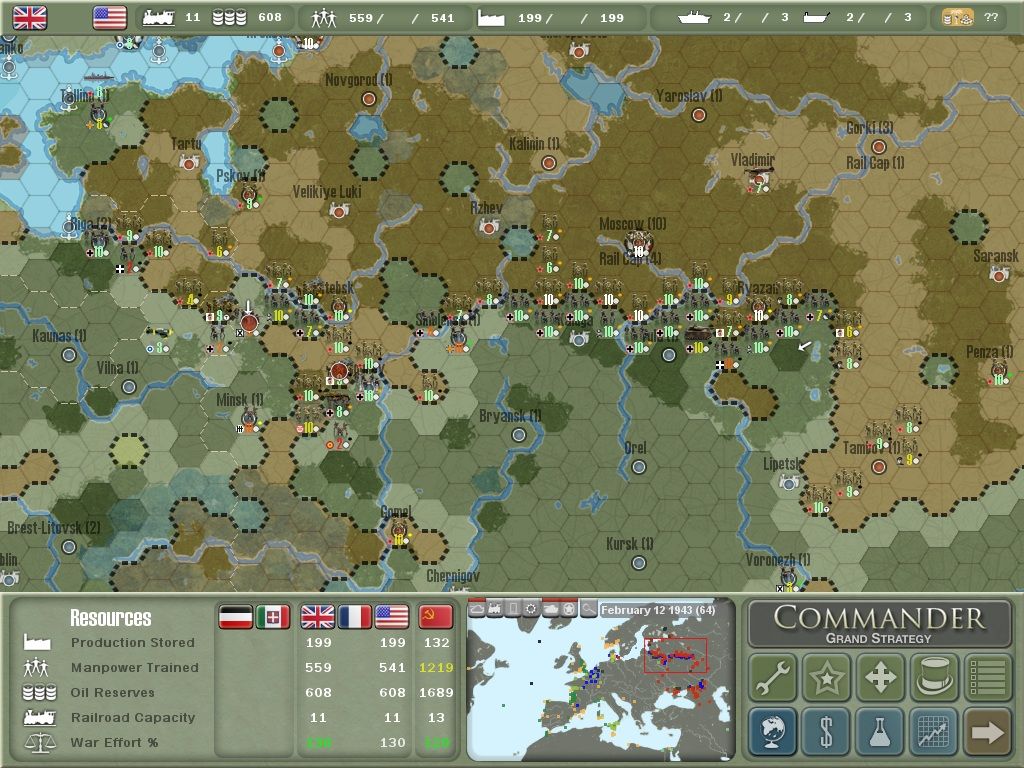1024x768 pixels.
Task: Click the Kalinin city marker
Action: point(549,163)
